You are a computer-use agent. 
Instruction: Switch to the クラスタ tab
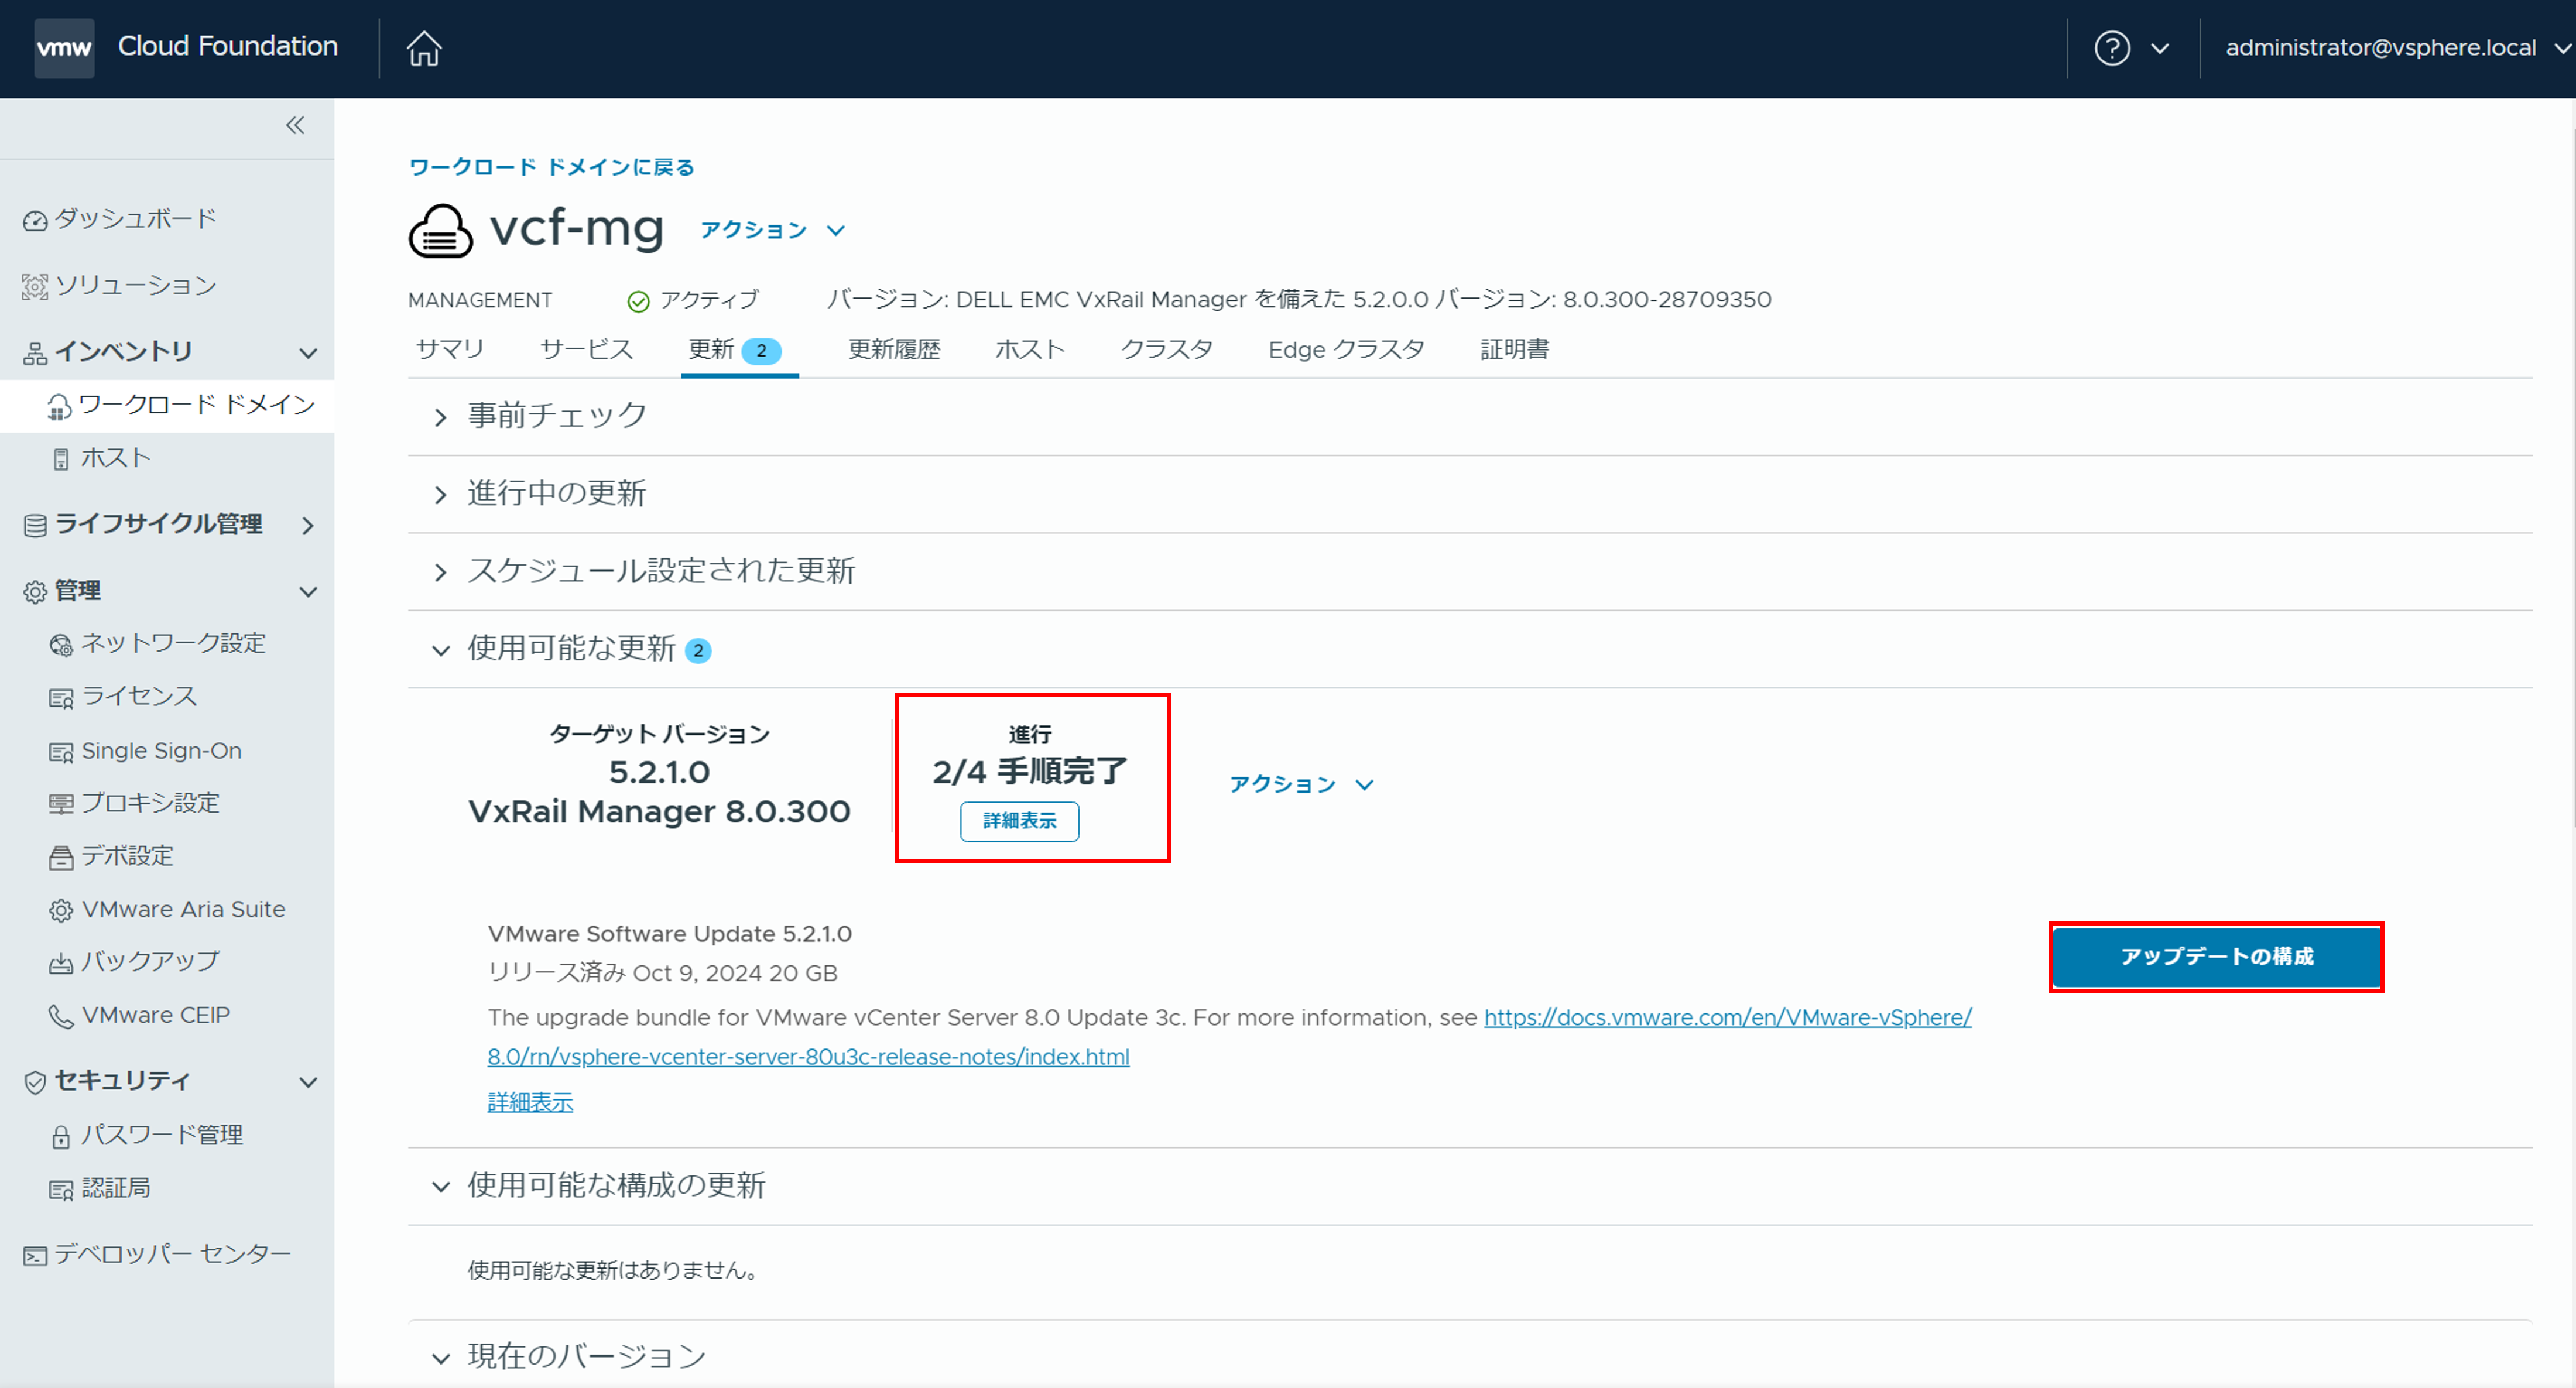pos(1167,349)
